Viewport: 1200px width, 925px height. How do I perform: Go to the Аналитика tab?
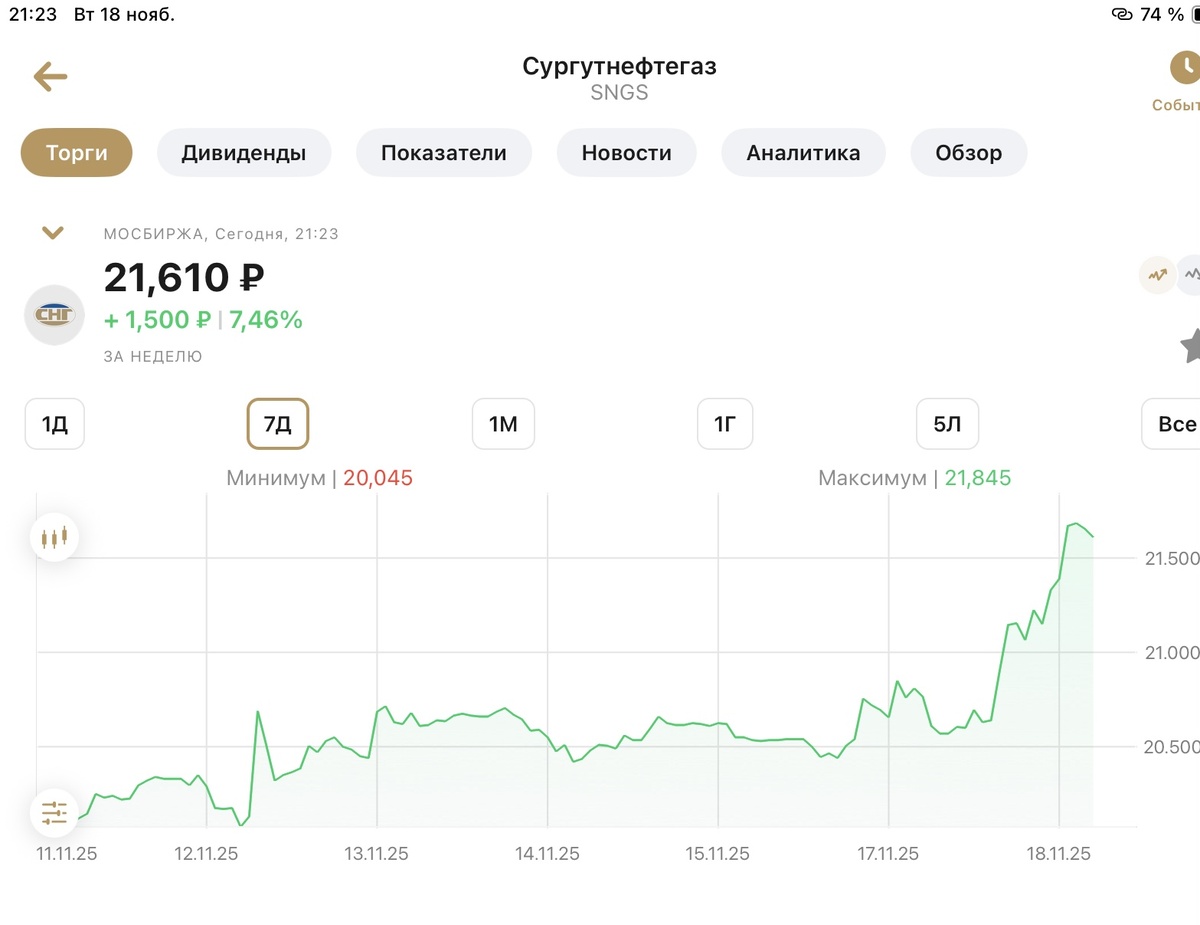tap(803, 153)
